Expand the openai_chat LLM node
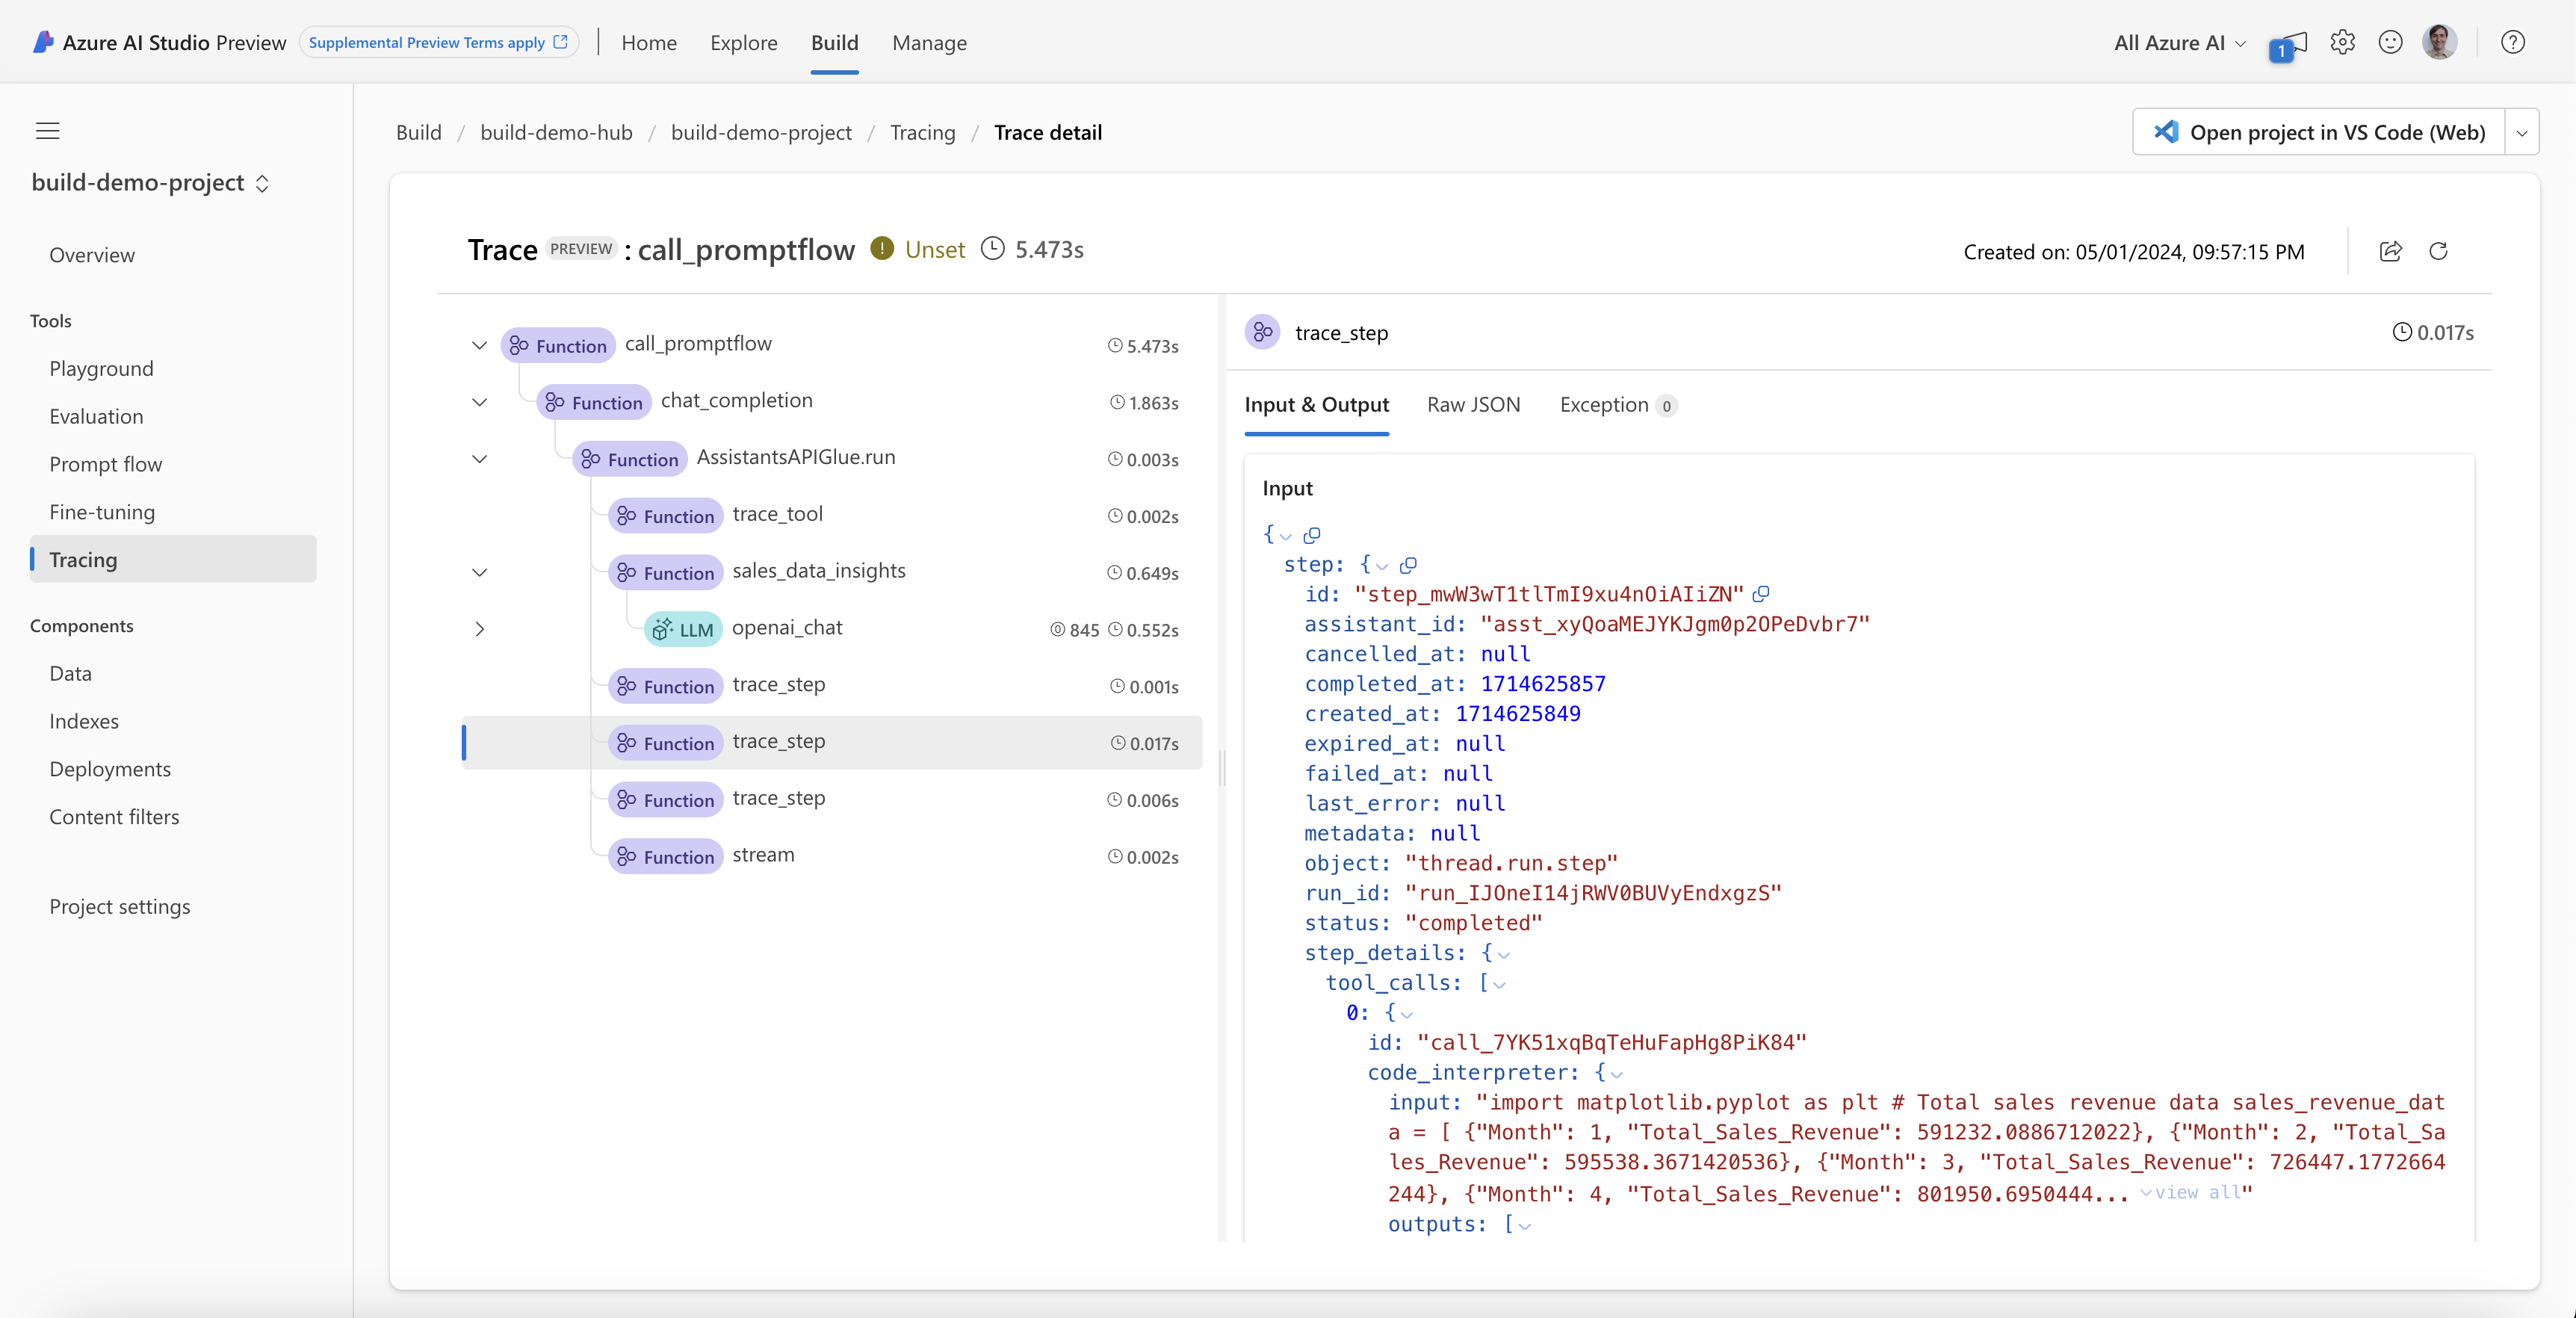 (480, 629)
